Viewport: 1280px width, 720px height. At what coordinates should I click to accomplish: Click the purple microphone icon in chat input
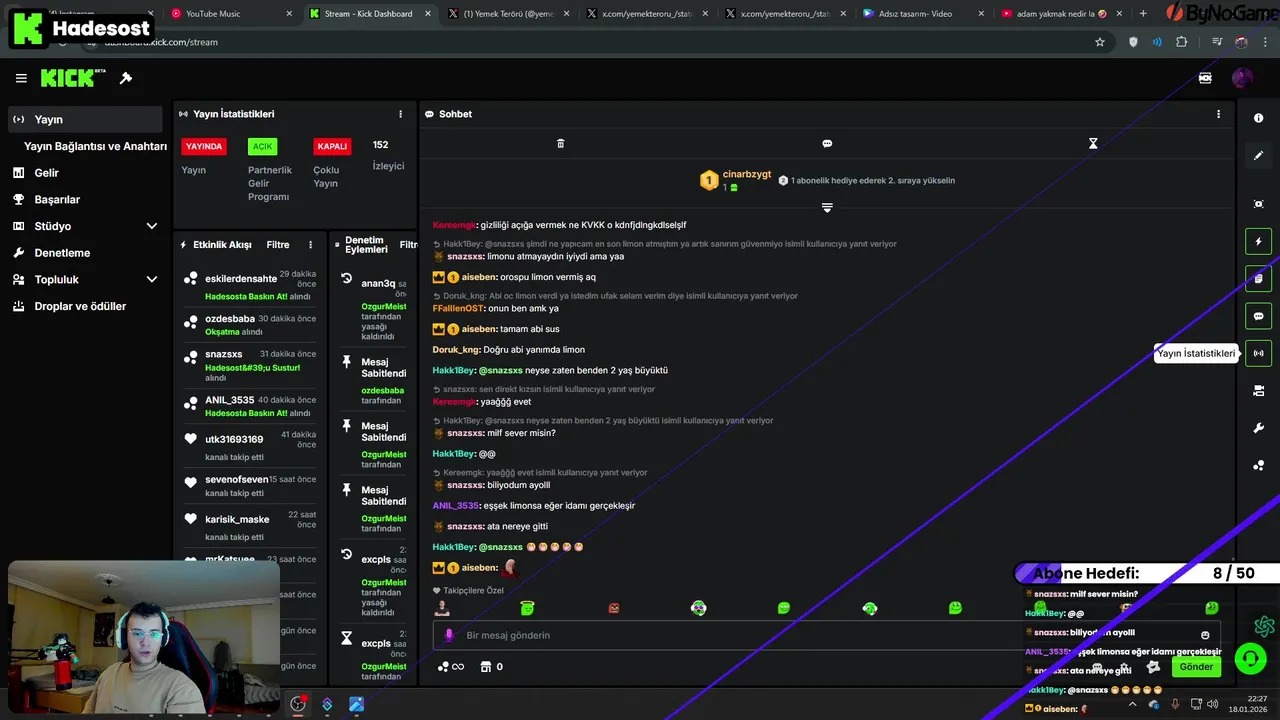click(448, 635)
